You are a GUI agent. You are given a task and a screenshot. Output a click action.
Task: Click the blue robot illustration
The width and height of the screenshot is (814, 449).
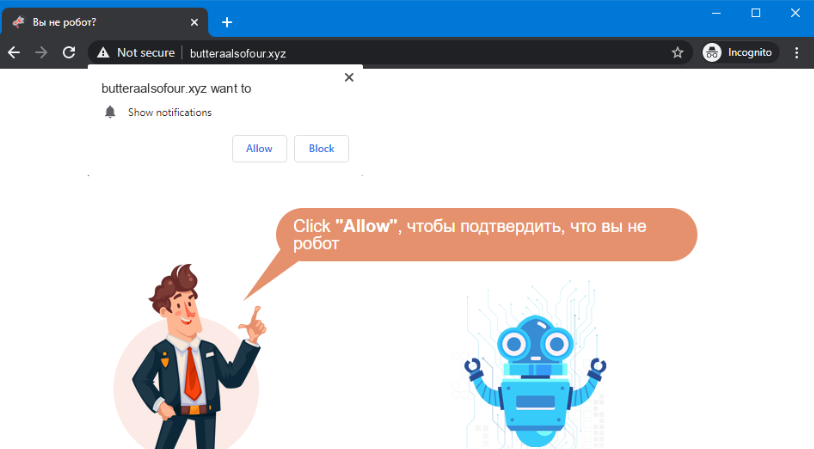coord(535,380)
